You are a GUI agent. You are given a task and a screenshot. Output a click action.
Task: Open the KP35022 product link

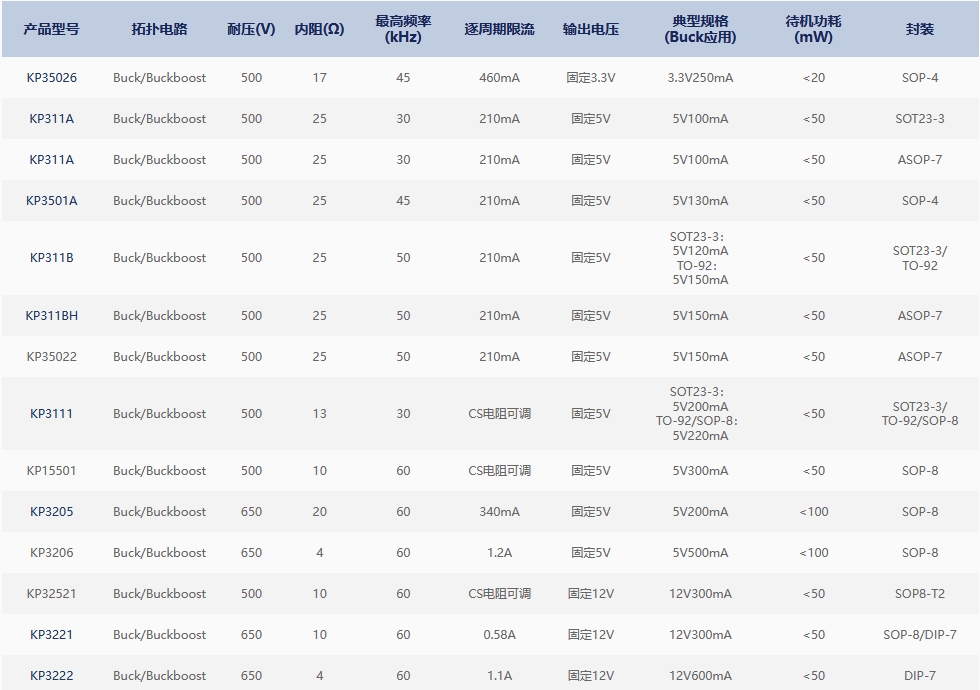pos(51,356)
